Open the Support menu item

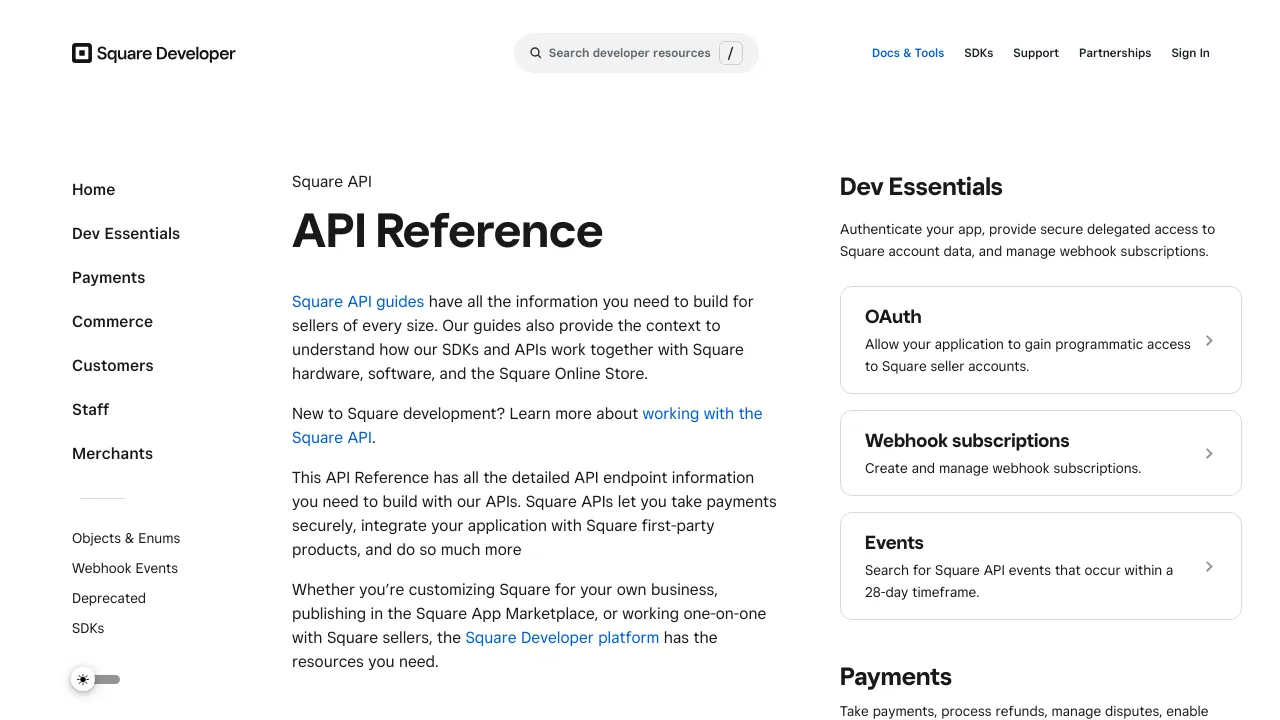pyautogui.click(x=1036, y=53)
